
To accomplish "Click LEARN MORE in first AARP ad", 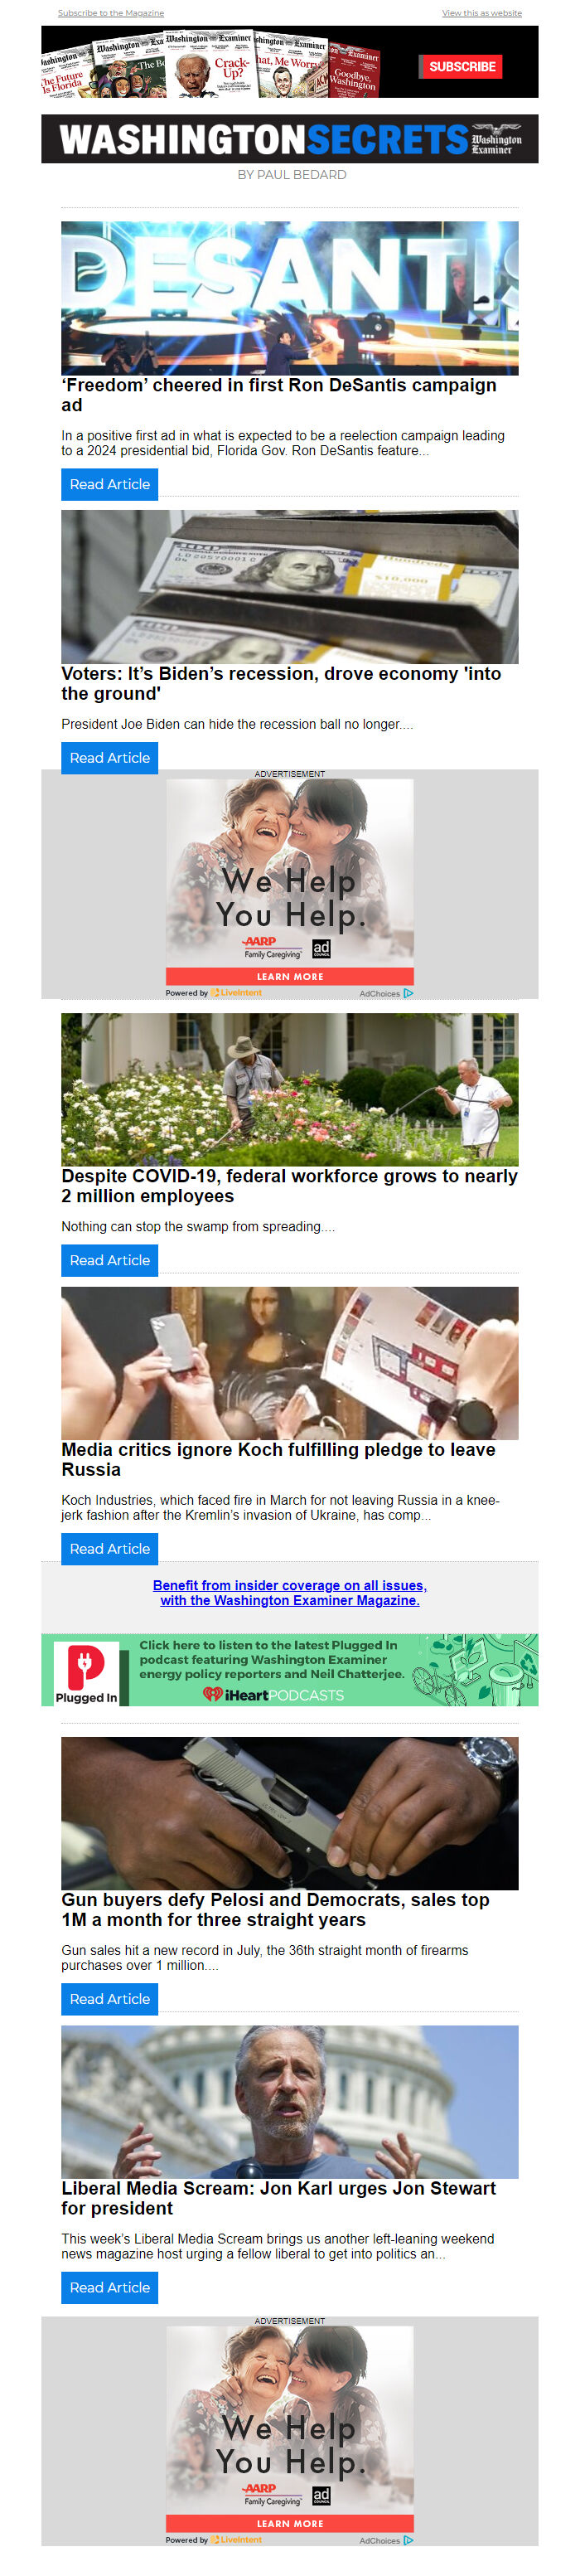I will pyautogui.click(x=290, y=977).
